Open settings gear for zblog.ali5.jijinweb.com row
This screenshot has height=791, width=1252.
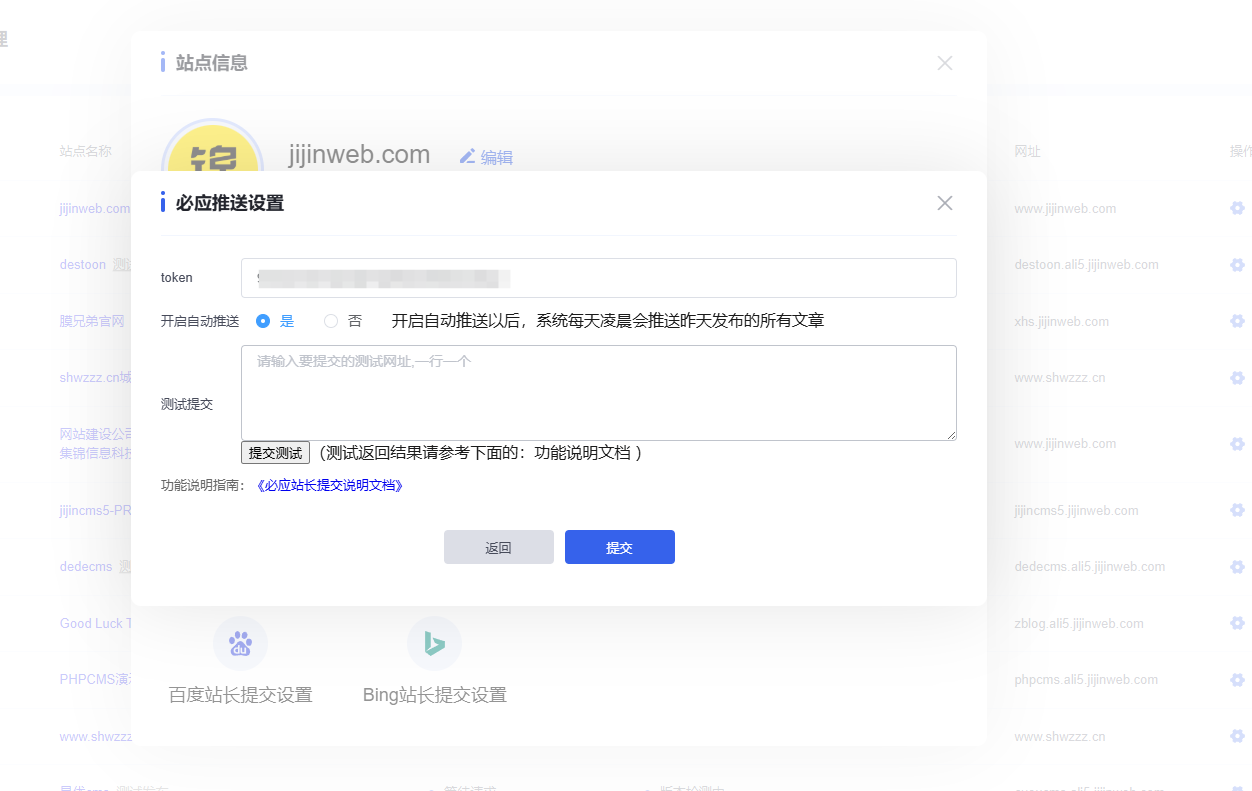coord(1237,623)
